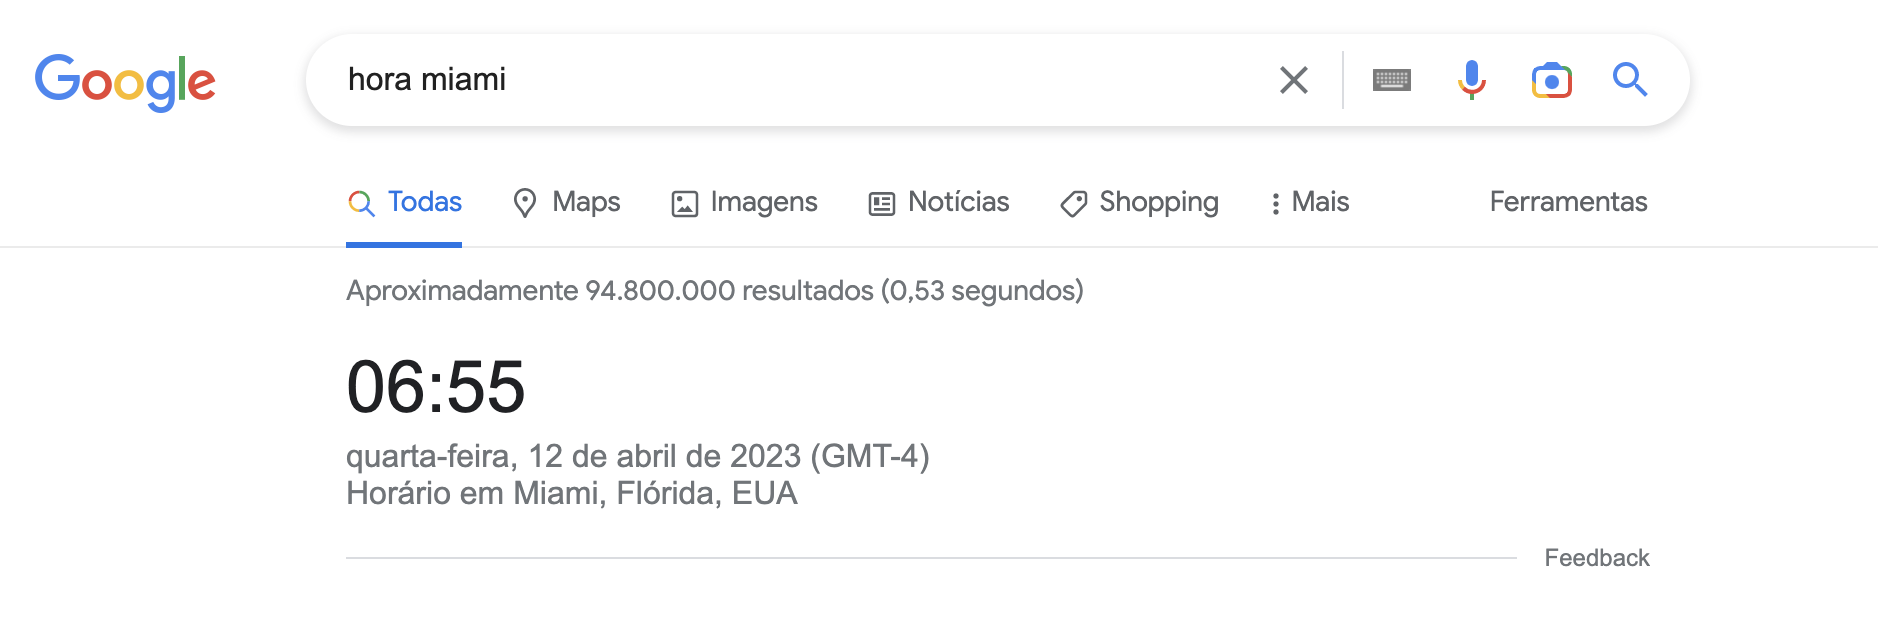The width and height of the screenshot is (1878, 632).
Task: Open the Mais options menu
Action: 1310,202
